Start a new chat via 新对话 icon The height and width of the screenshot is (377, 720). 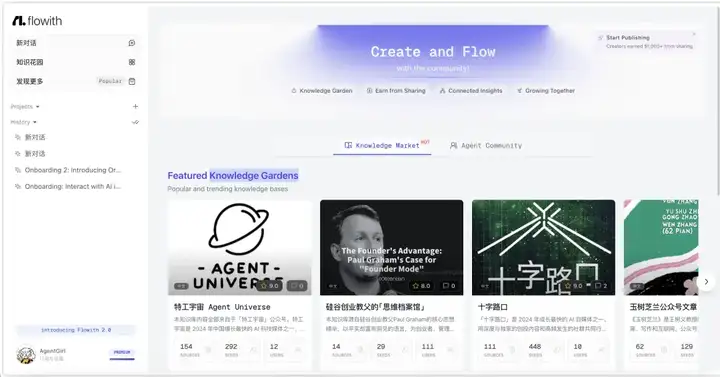pos(132,43)
